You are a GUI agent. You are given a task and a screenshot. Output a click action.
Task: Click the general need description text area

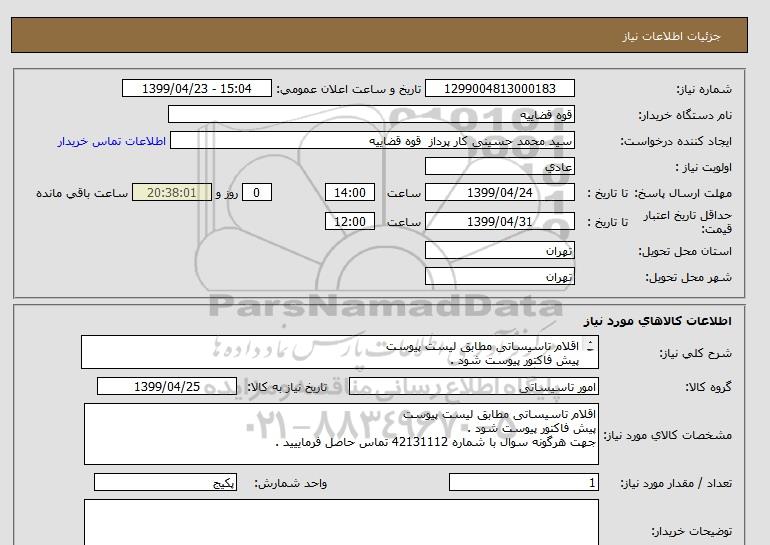point(340,353)
